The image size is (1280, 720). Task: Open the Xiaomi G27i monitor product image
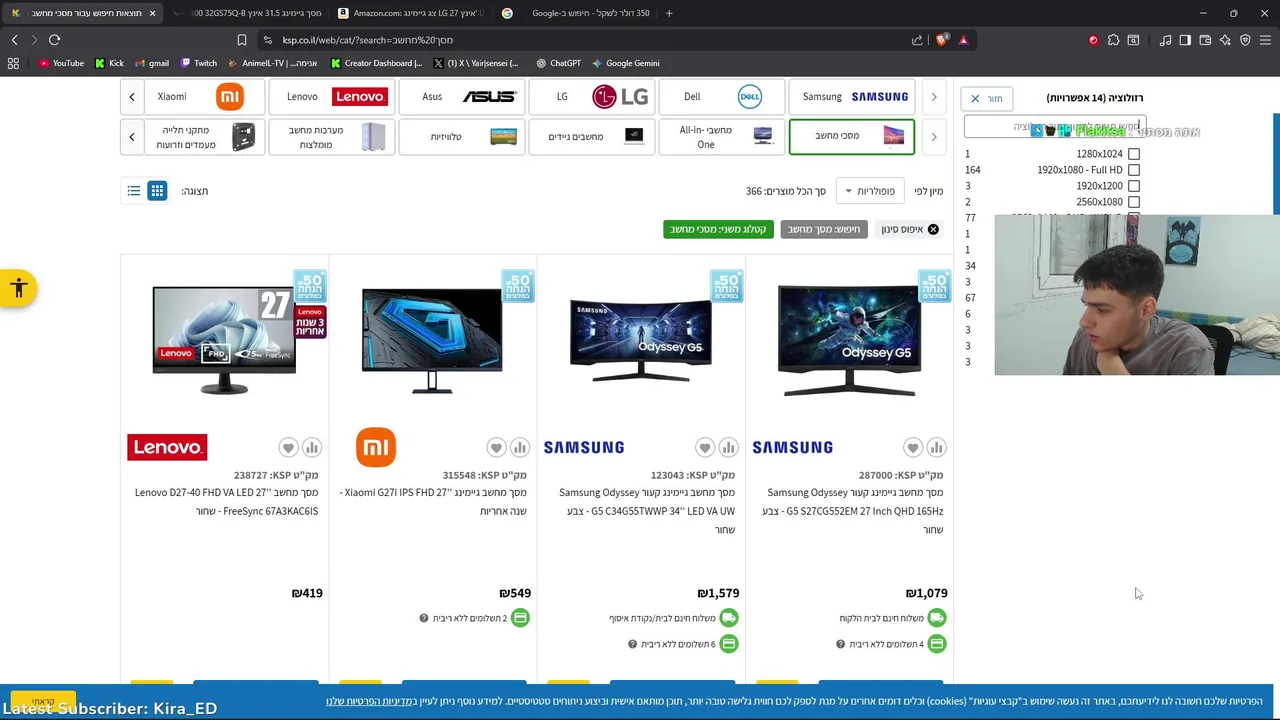pos(432,340)
